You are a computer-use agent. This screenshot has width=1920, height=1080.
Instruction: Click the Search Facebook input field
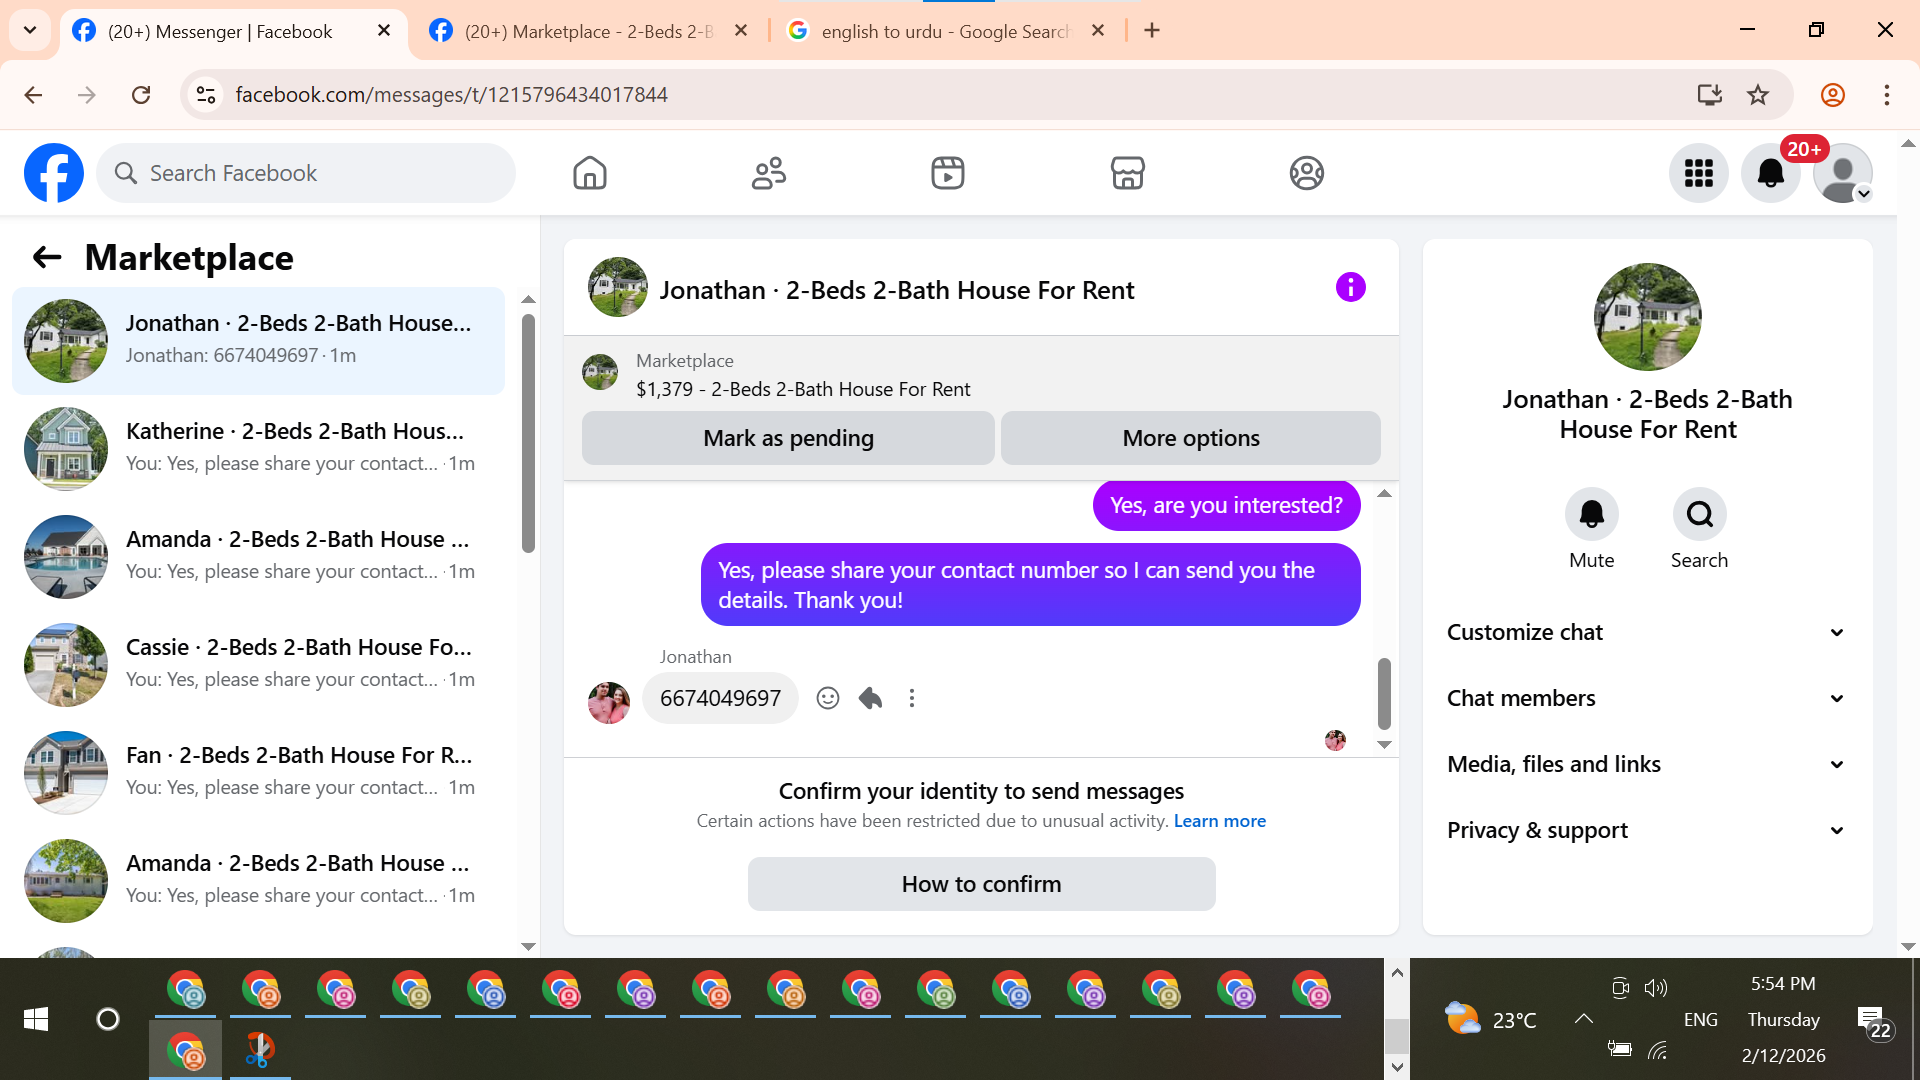point(306,173)
